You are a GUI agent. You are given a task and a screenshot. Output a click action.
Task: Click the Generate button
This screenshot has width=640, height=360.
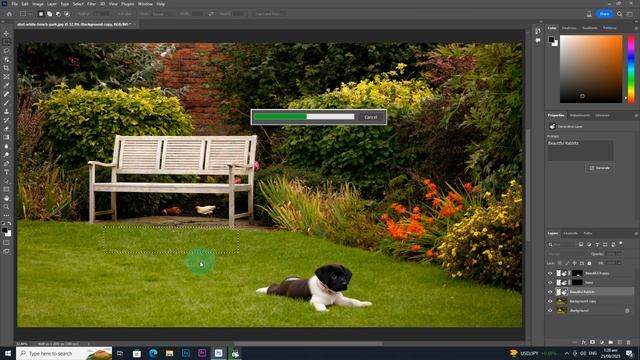click(x=600, y=168)
